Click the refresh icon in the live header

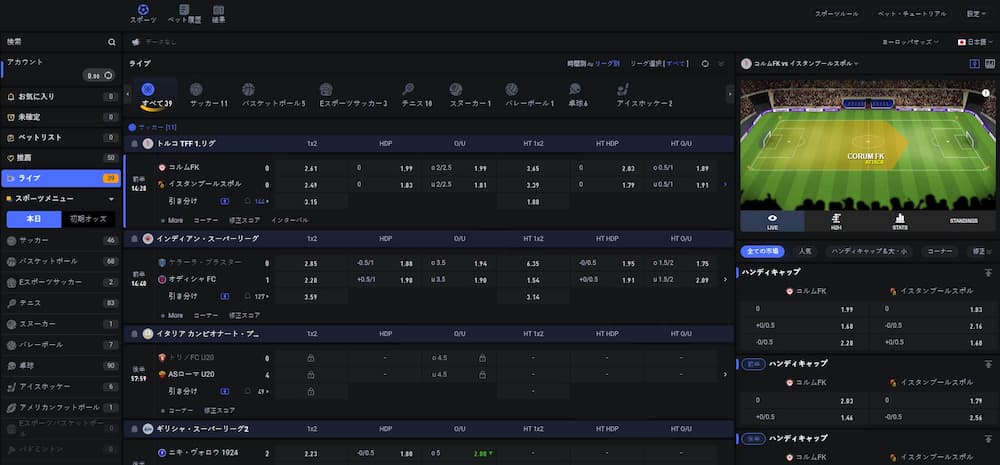[x=705, y=63]
